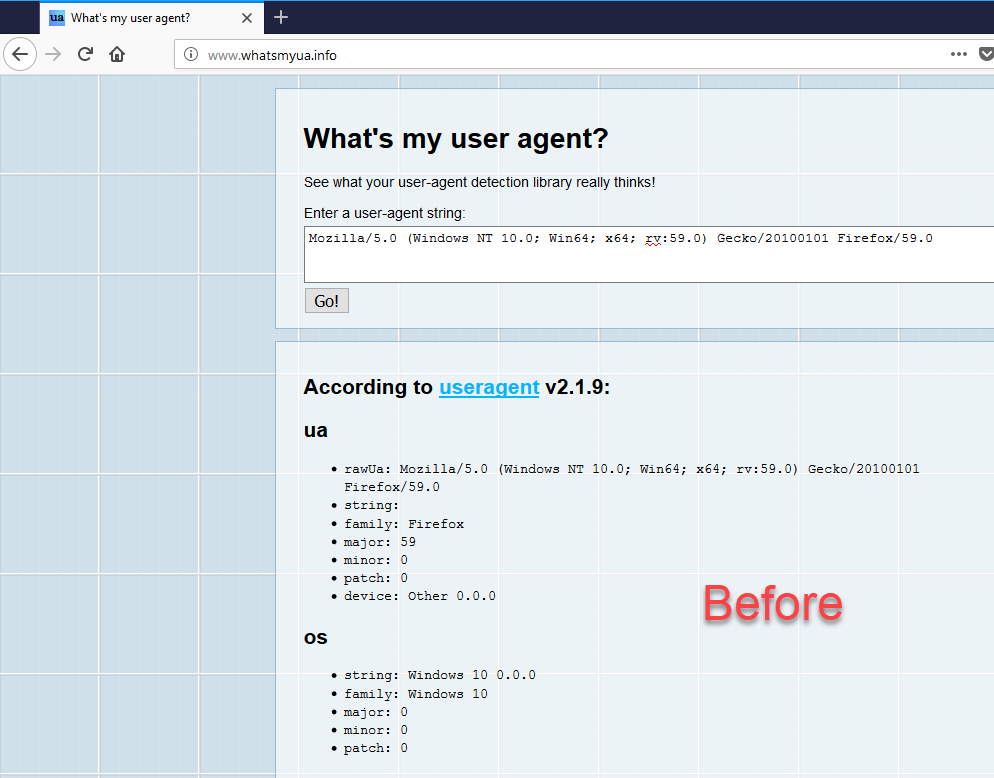The width and height of the screenshot is (994, 778).
Task: Click the detection library tagline sentence
Action: [479, 182]
